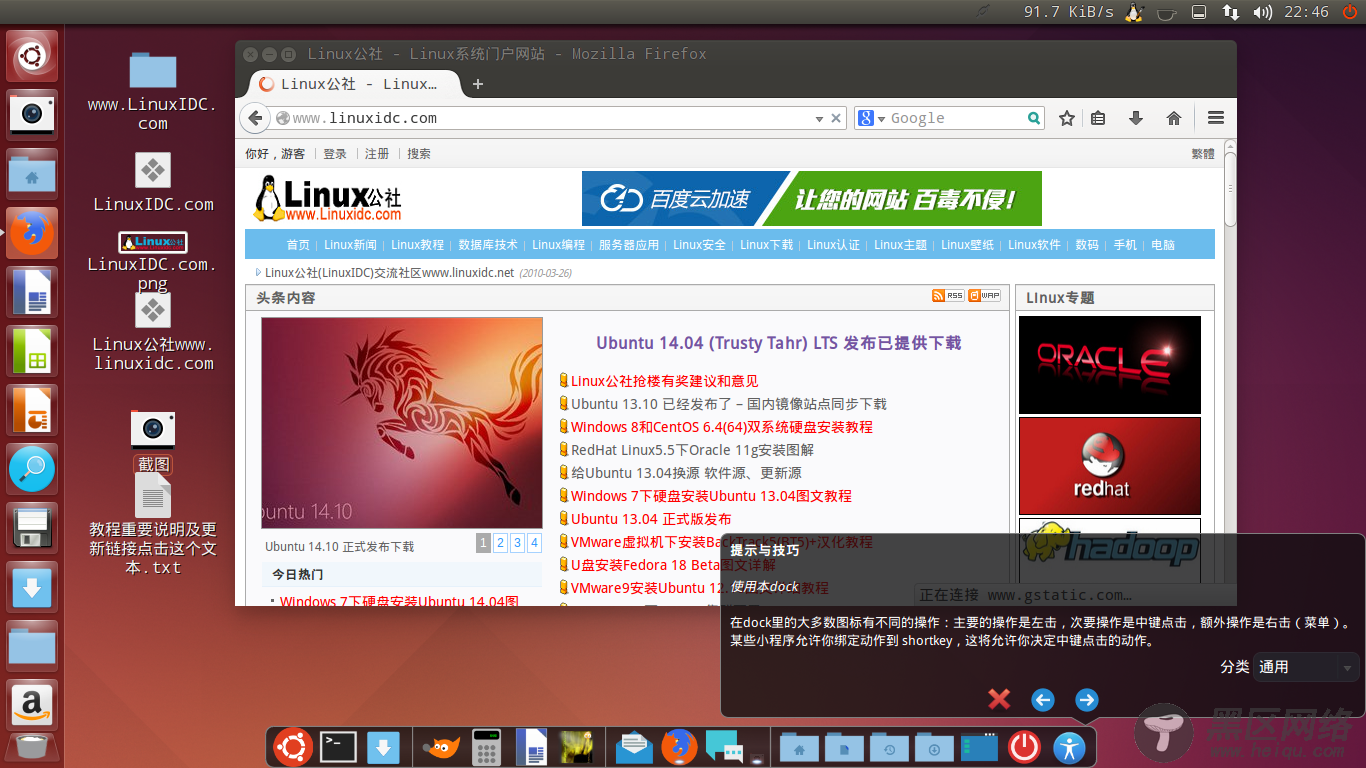Click the Firefox back button

tap(255, 118)
